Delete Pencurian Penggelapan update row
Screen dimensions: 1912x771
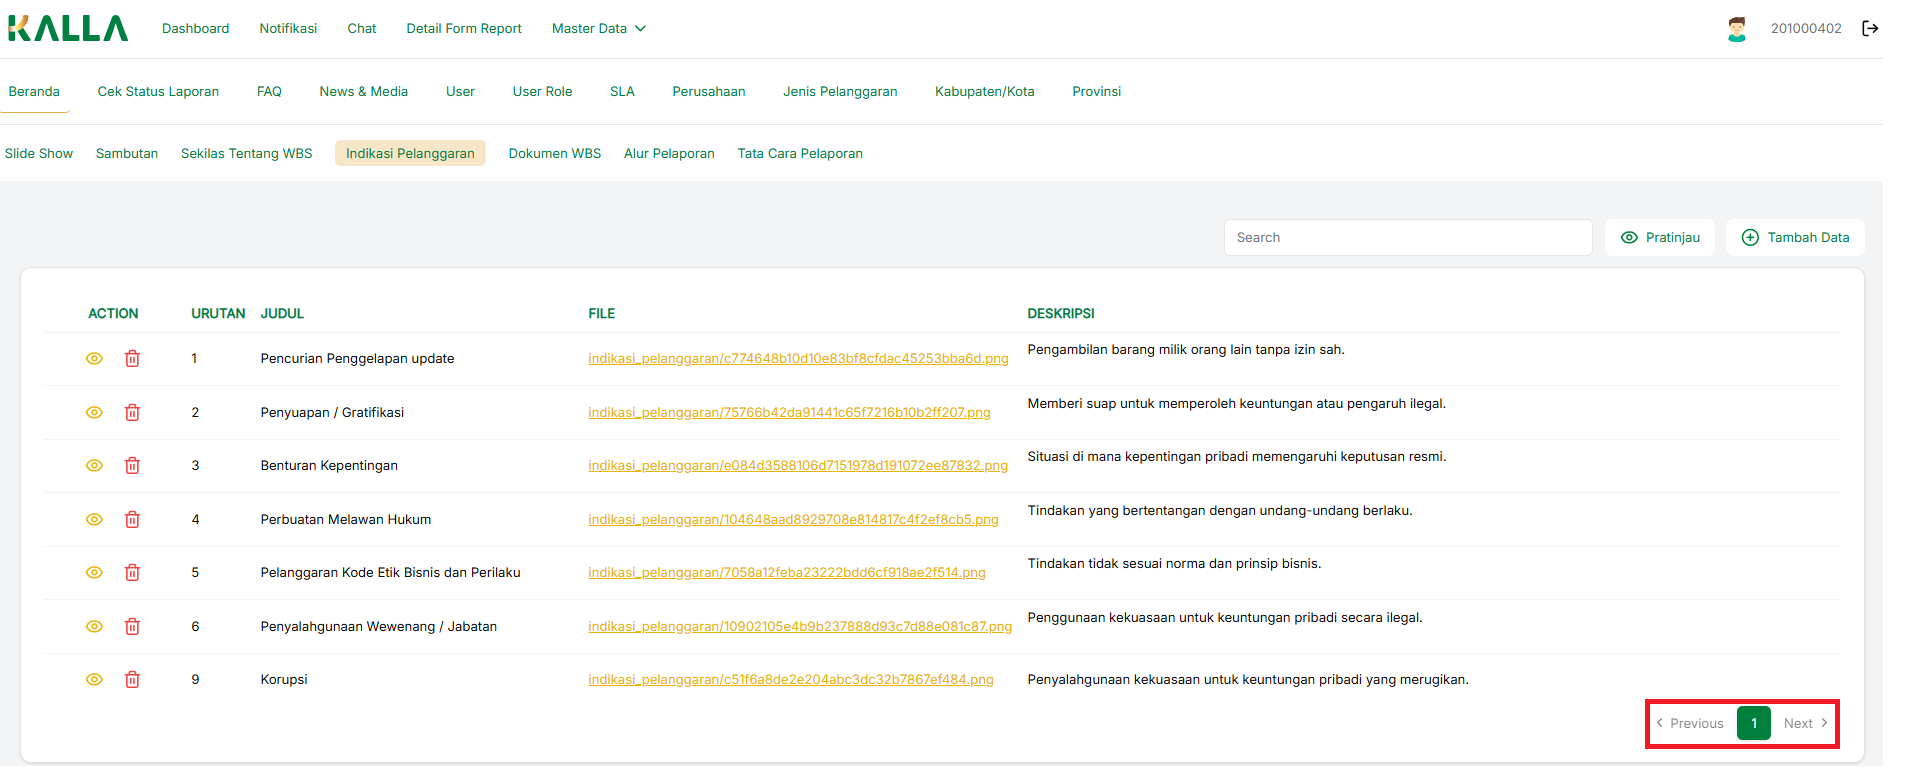132,359
